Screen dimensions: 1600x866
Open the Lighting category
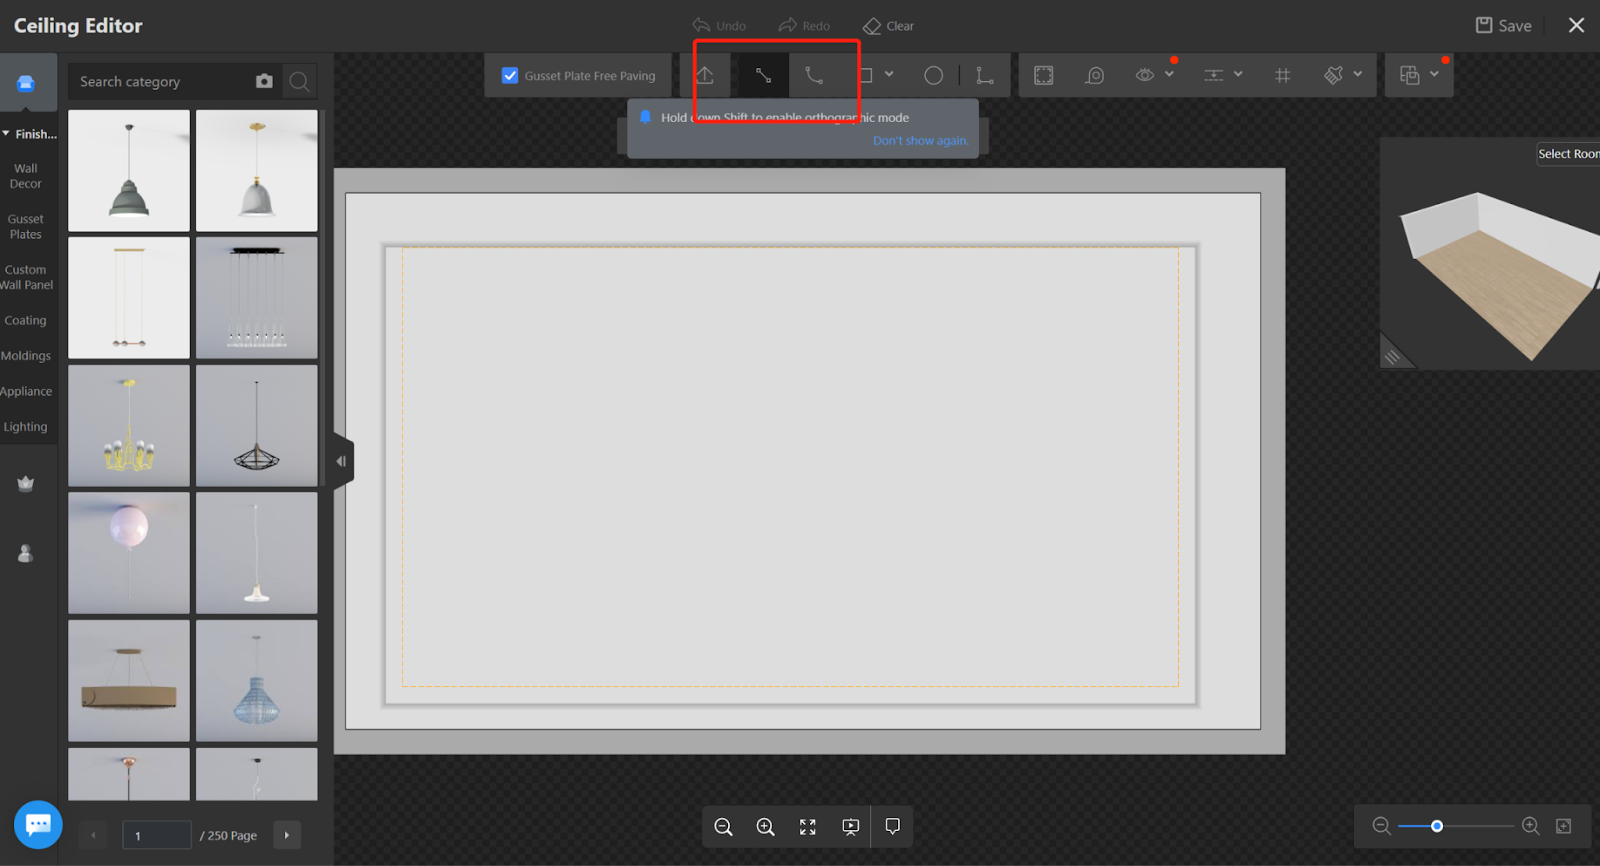[25, 427]
